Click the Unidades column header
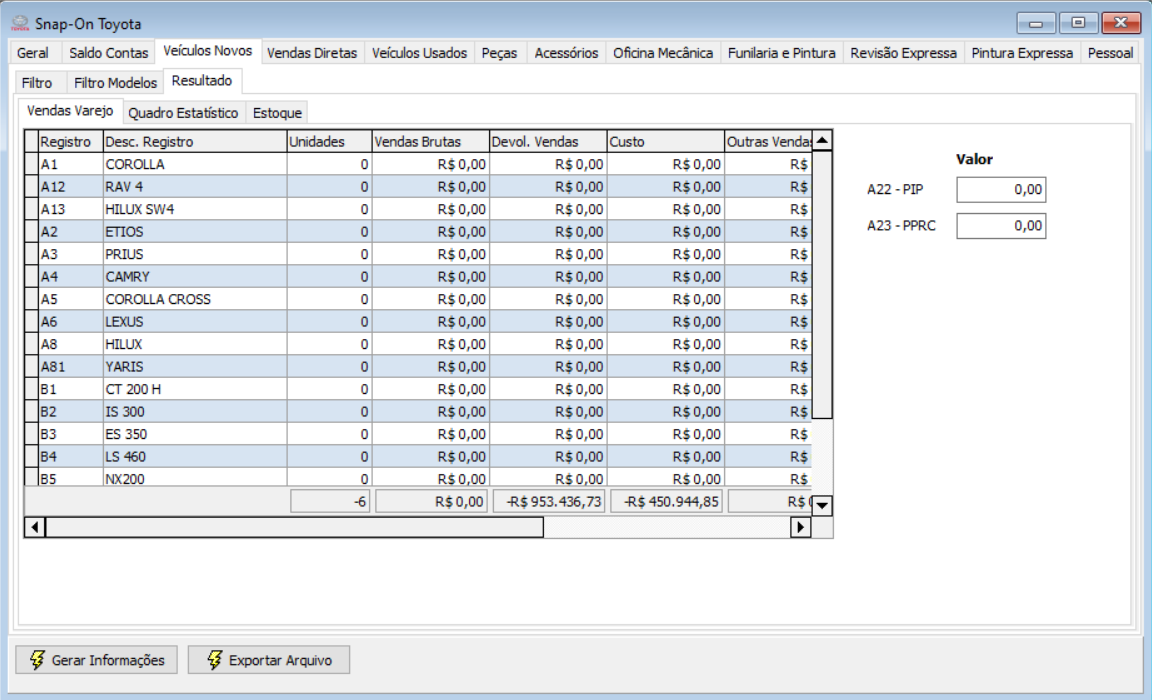 (x=329, y=141)
